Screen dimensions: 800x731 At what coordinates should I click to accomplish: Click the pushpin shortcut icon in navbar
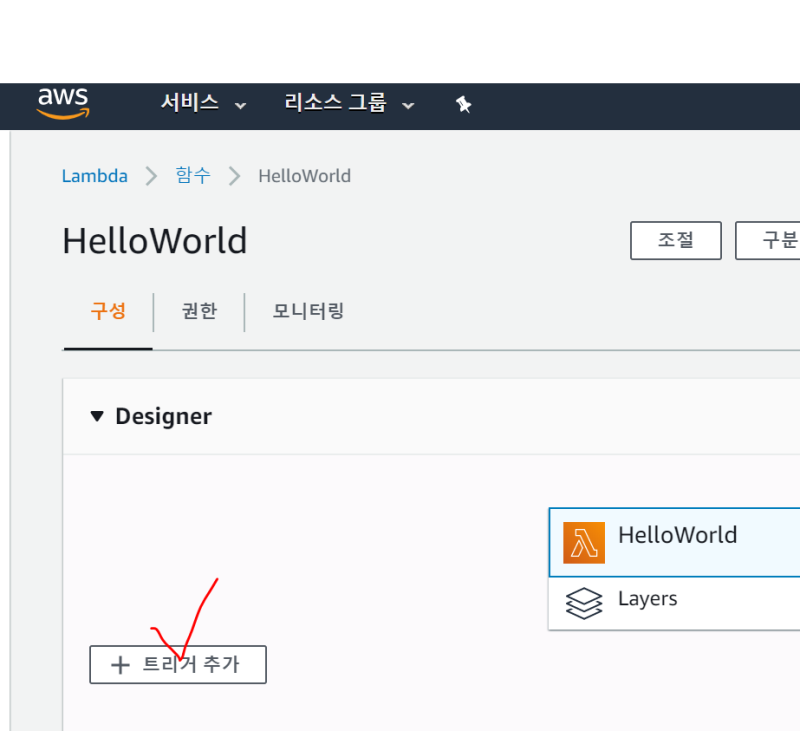(x=463, y=104)
